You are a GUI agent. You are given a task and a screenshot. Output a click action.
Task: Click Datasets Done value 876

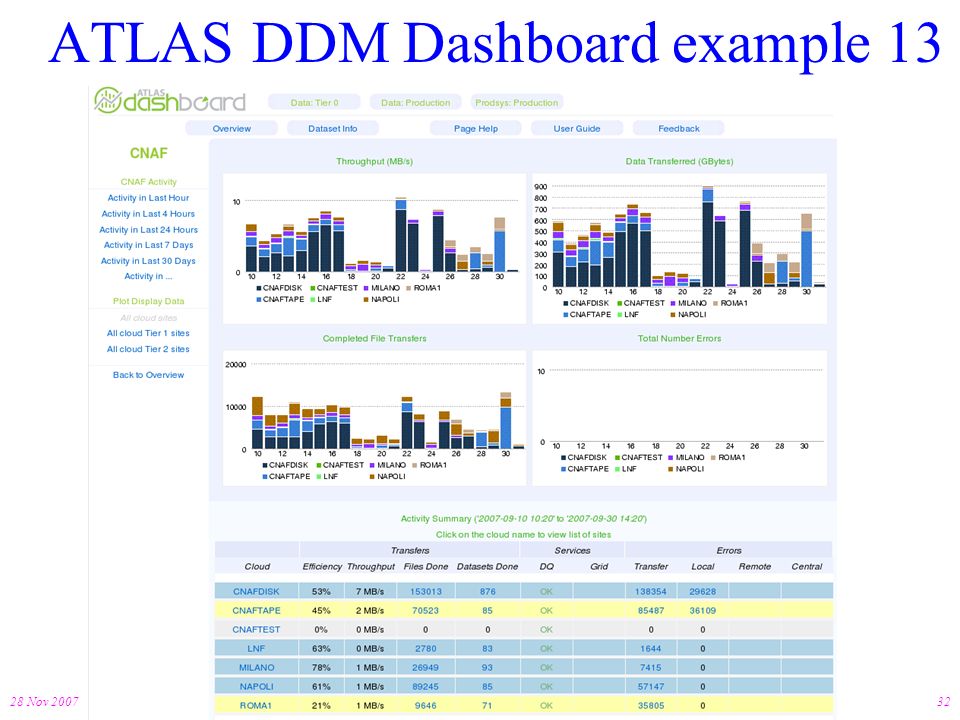[487, 591]
